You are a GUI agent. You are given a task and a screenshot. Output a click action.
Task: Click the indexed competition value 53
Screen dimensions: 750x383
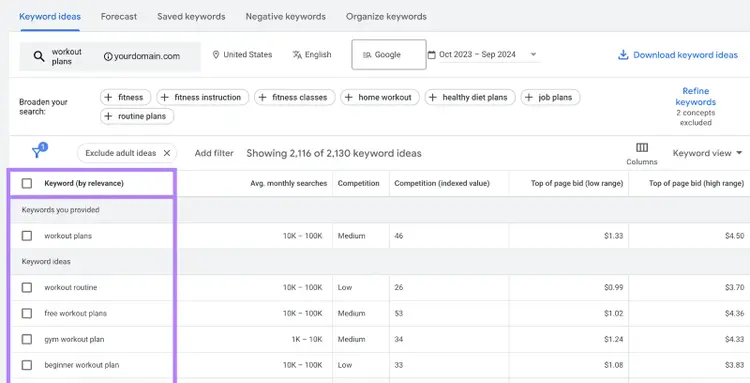click(399, 313)
